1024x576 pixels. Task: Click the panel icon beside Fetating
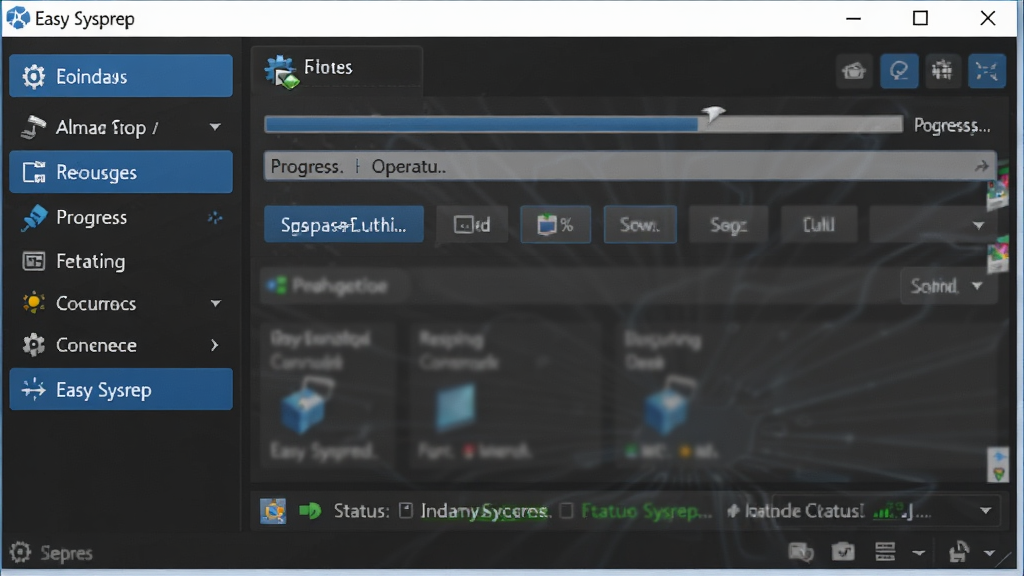click(x=33, y=261)
